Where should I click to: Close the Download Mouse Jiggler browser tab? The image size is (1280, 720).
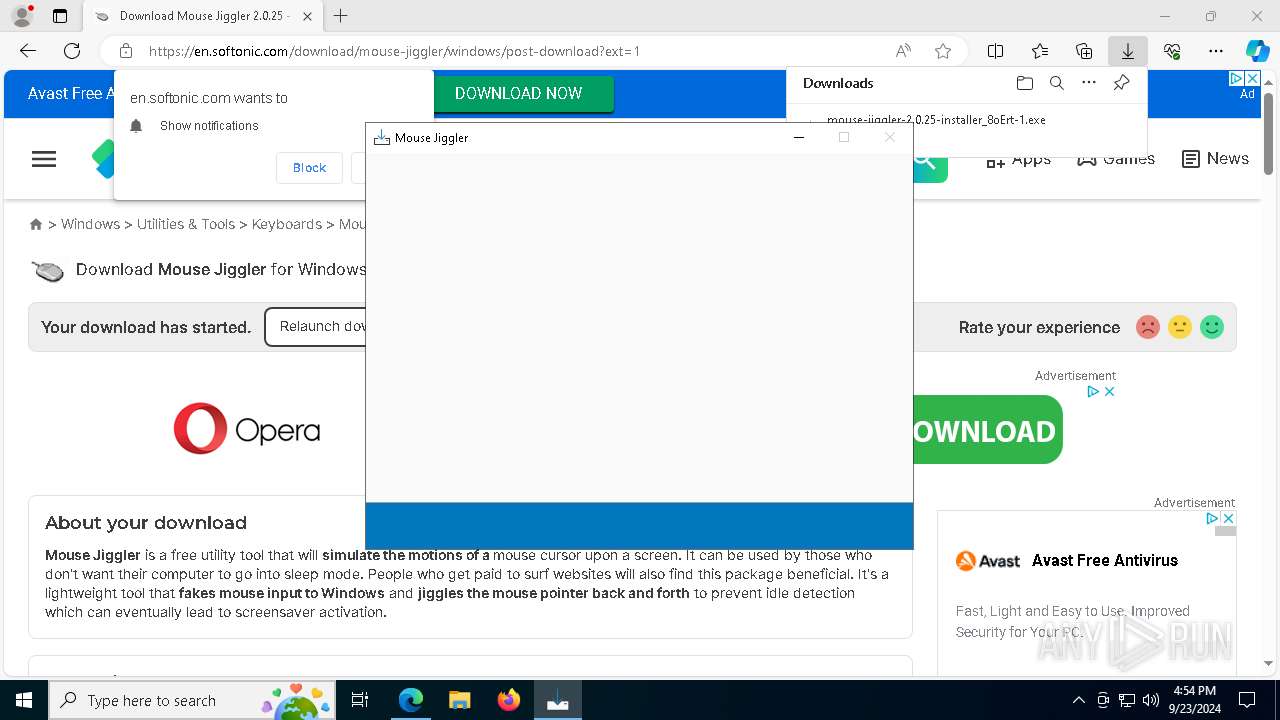307,16
